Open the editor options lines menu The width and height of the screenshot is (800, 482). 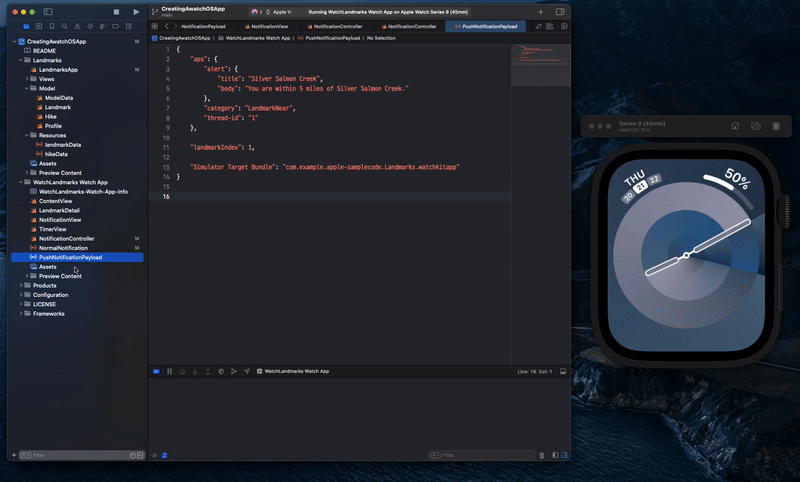[549, 27]
